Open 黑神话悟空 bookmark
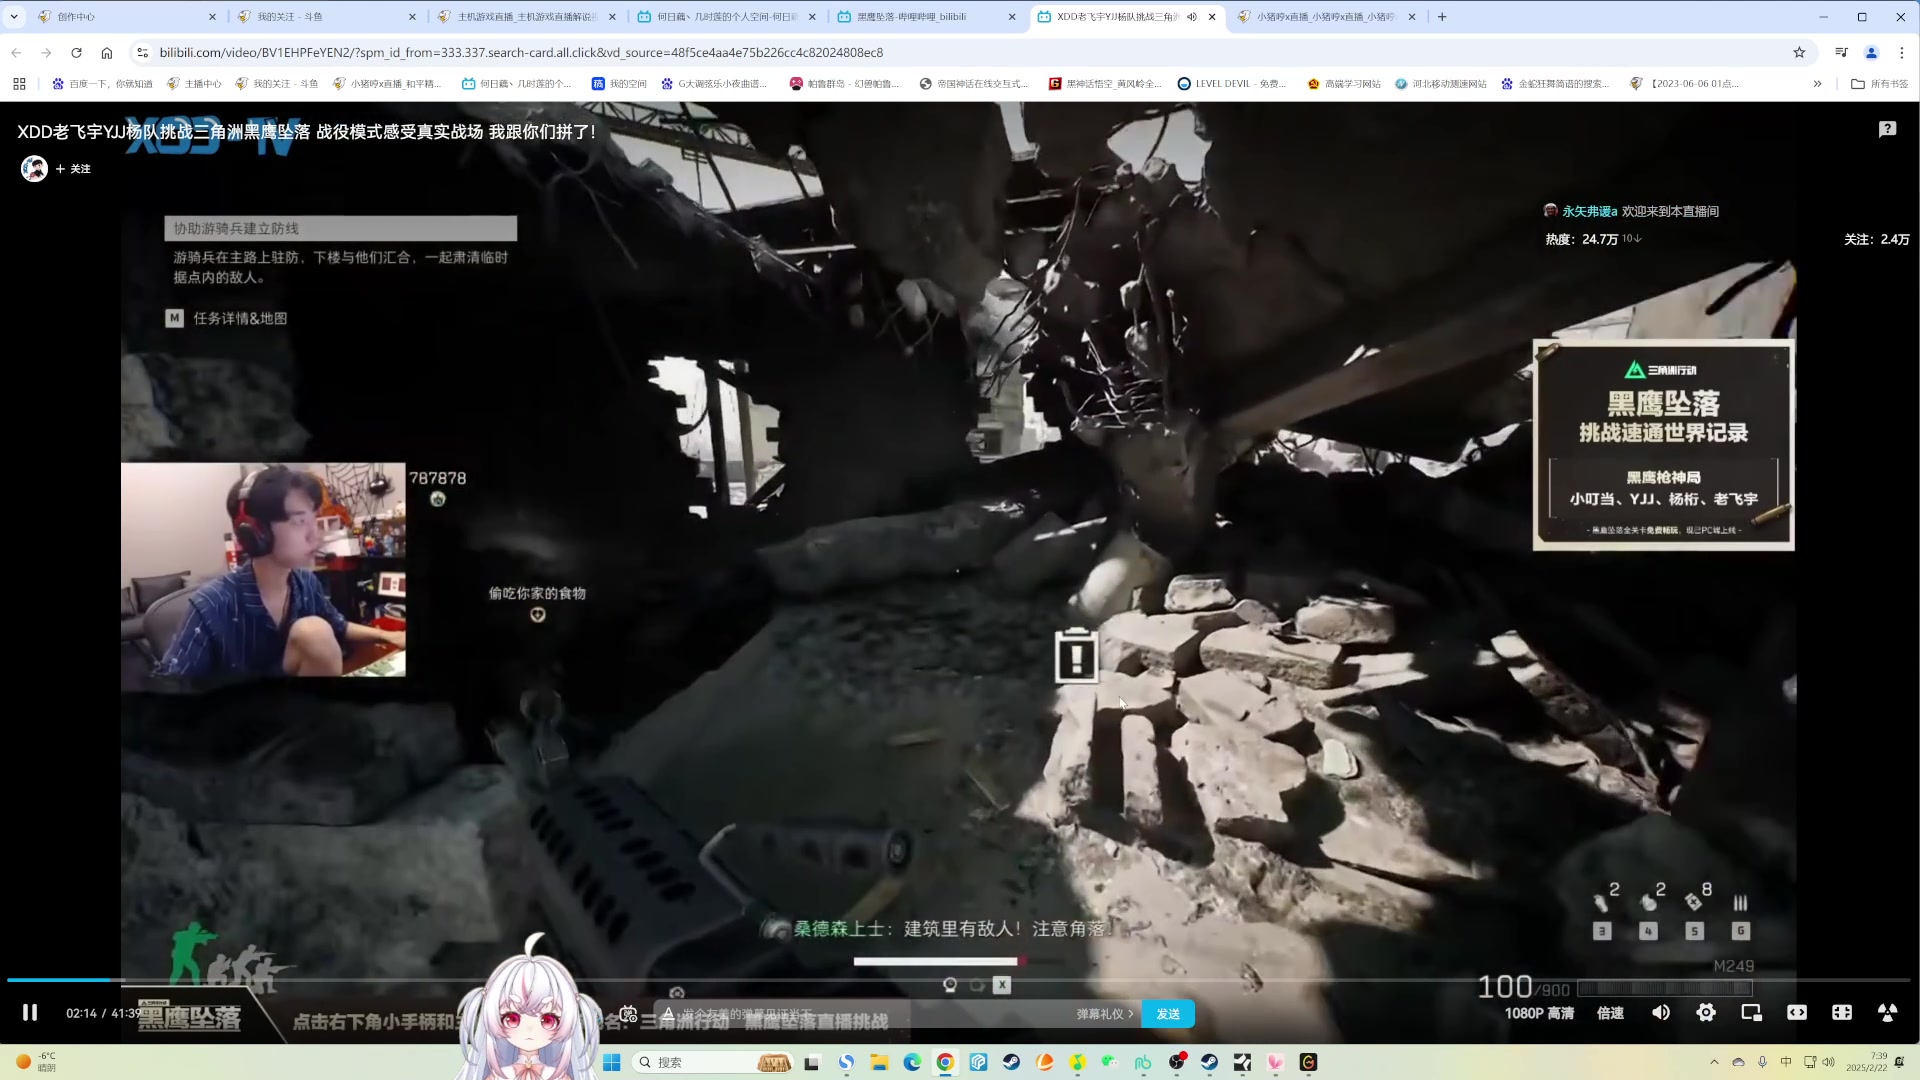The image size is (1920, 1080). [1104, 84]
